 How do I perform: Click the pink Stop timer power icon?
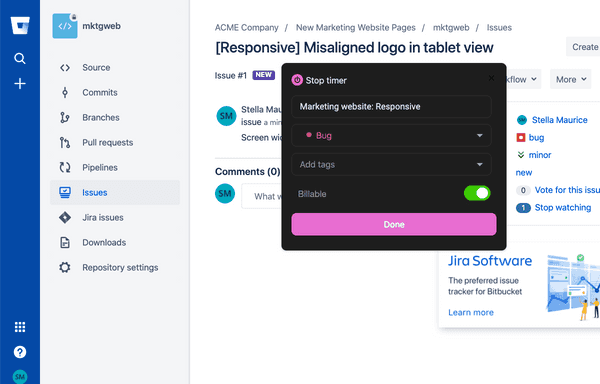(297, 80)
